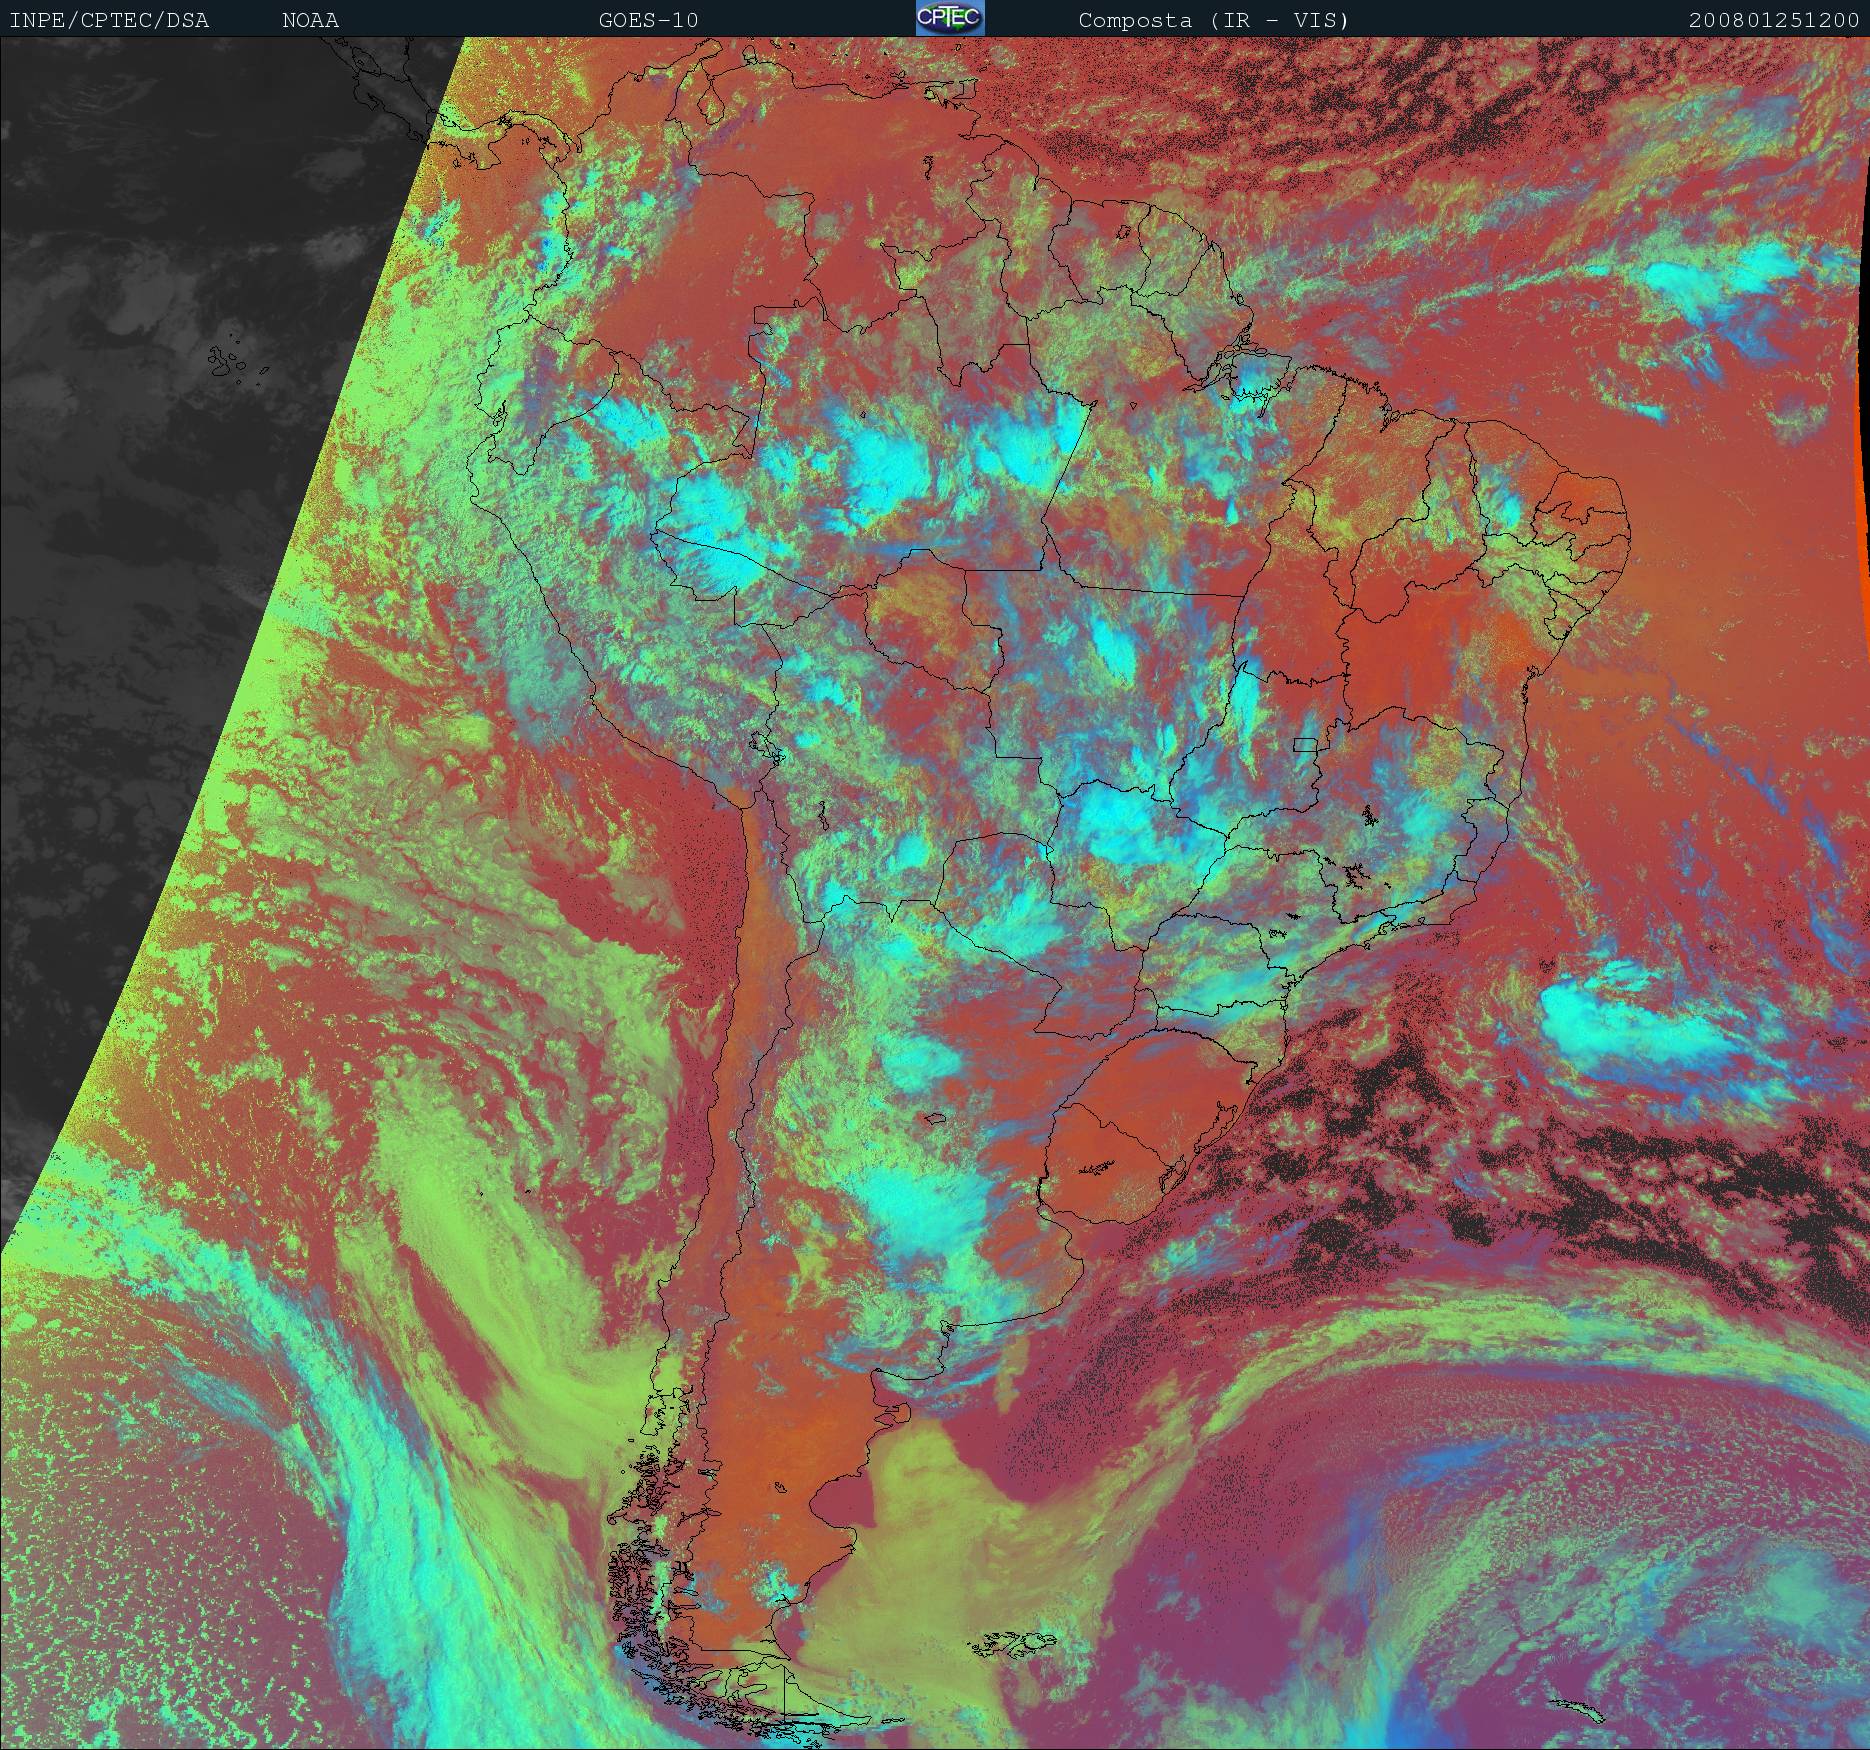The width and height of the screenshot is (1870, 1750).
Task: Select the 200801251200 timestamp
Action: pos(1773,20)
